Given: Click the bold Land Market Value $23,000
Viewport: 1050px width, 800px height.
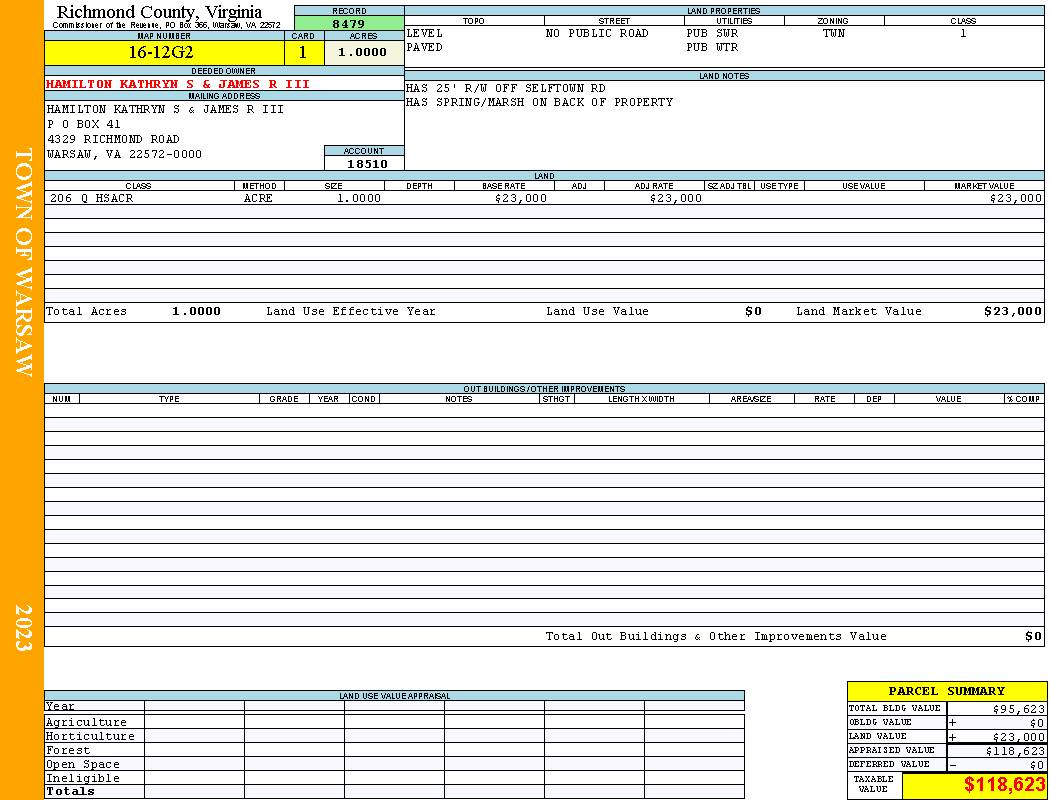Looking at the screenshot, I should coord(1013,311).
